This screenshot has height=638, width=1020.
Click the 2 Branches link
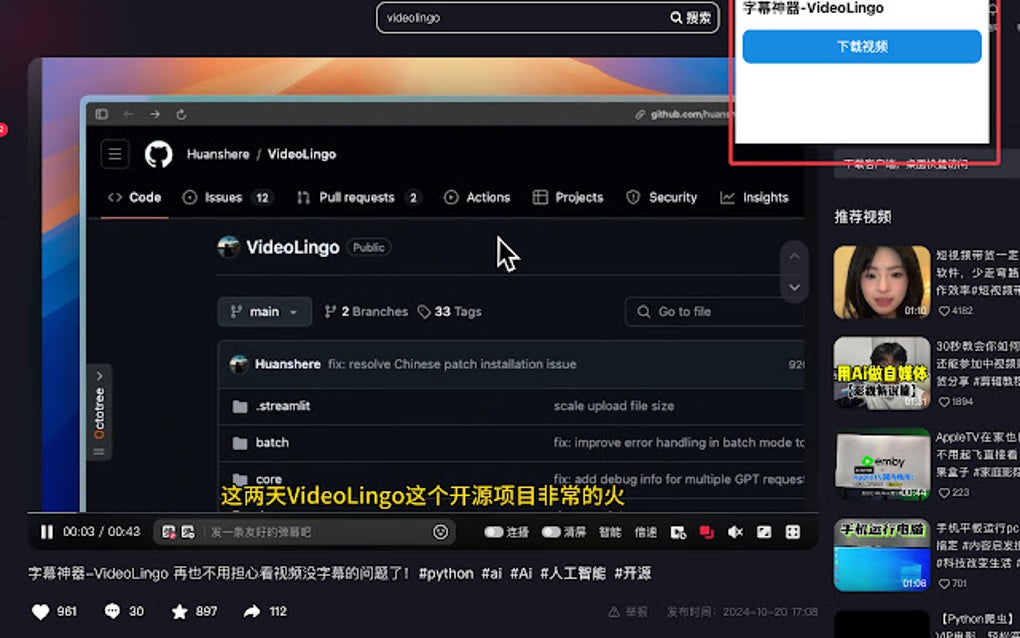[366, 312]
